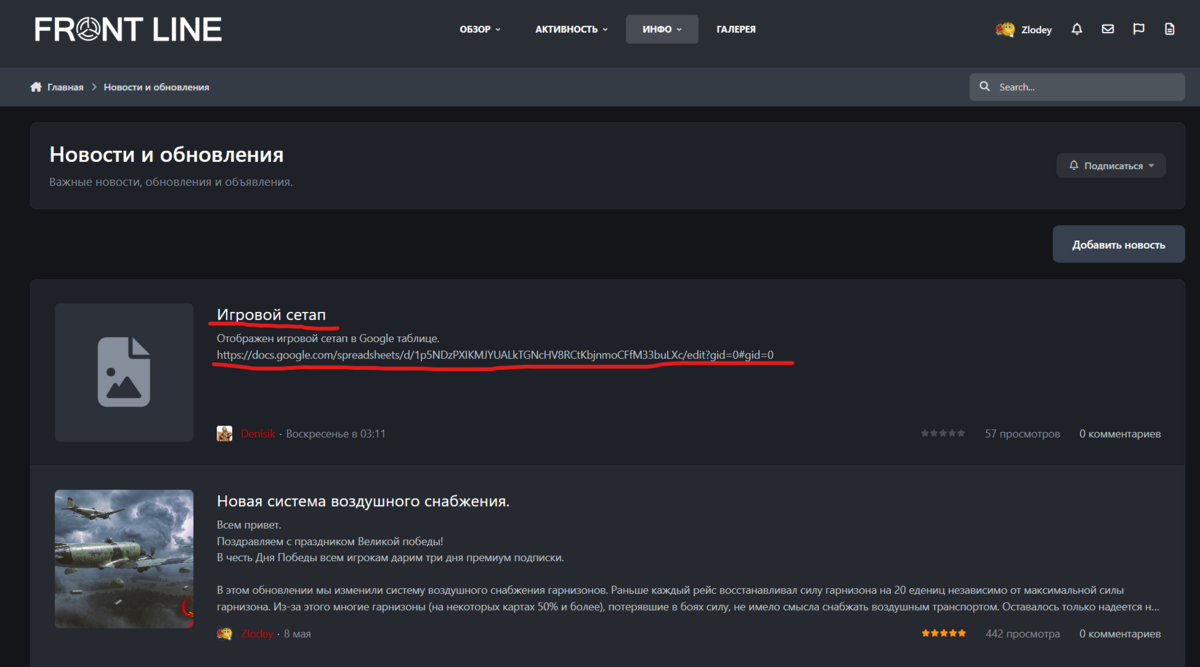The image size is (1200, 667).
Task: Click the home icon in breadcrumb
Action: [36, 87]
